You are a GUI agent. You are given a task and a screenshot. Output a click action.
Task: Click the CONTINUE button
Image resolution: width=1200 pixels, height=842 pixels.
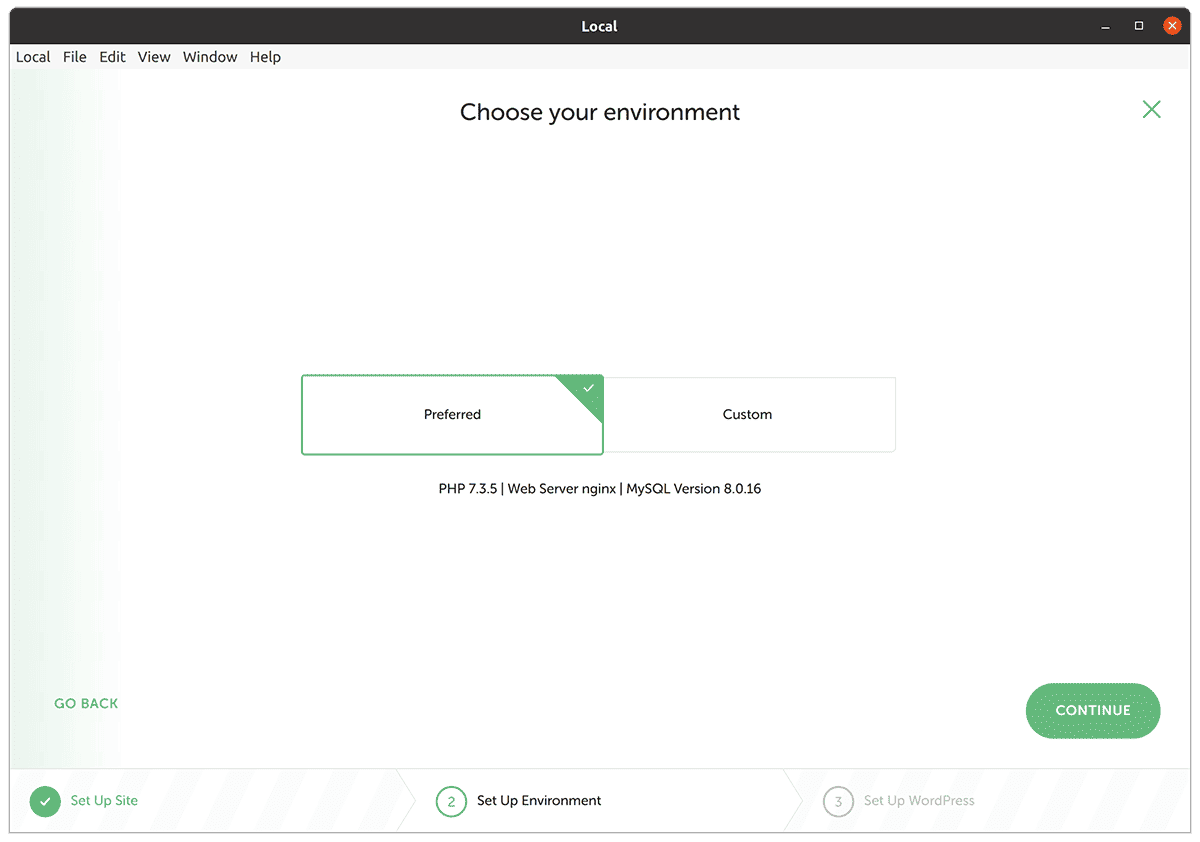coord(1093,711)
